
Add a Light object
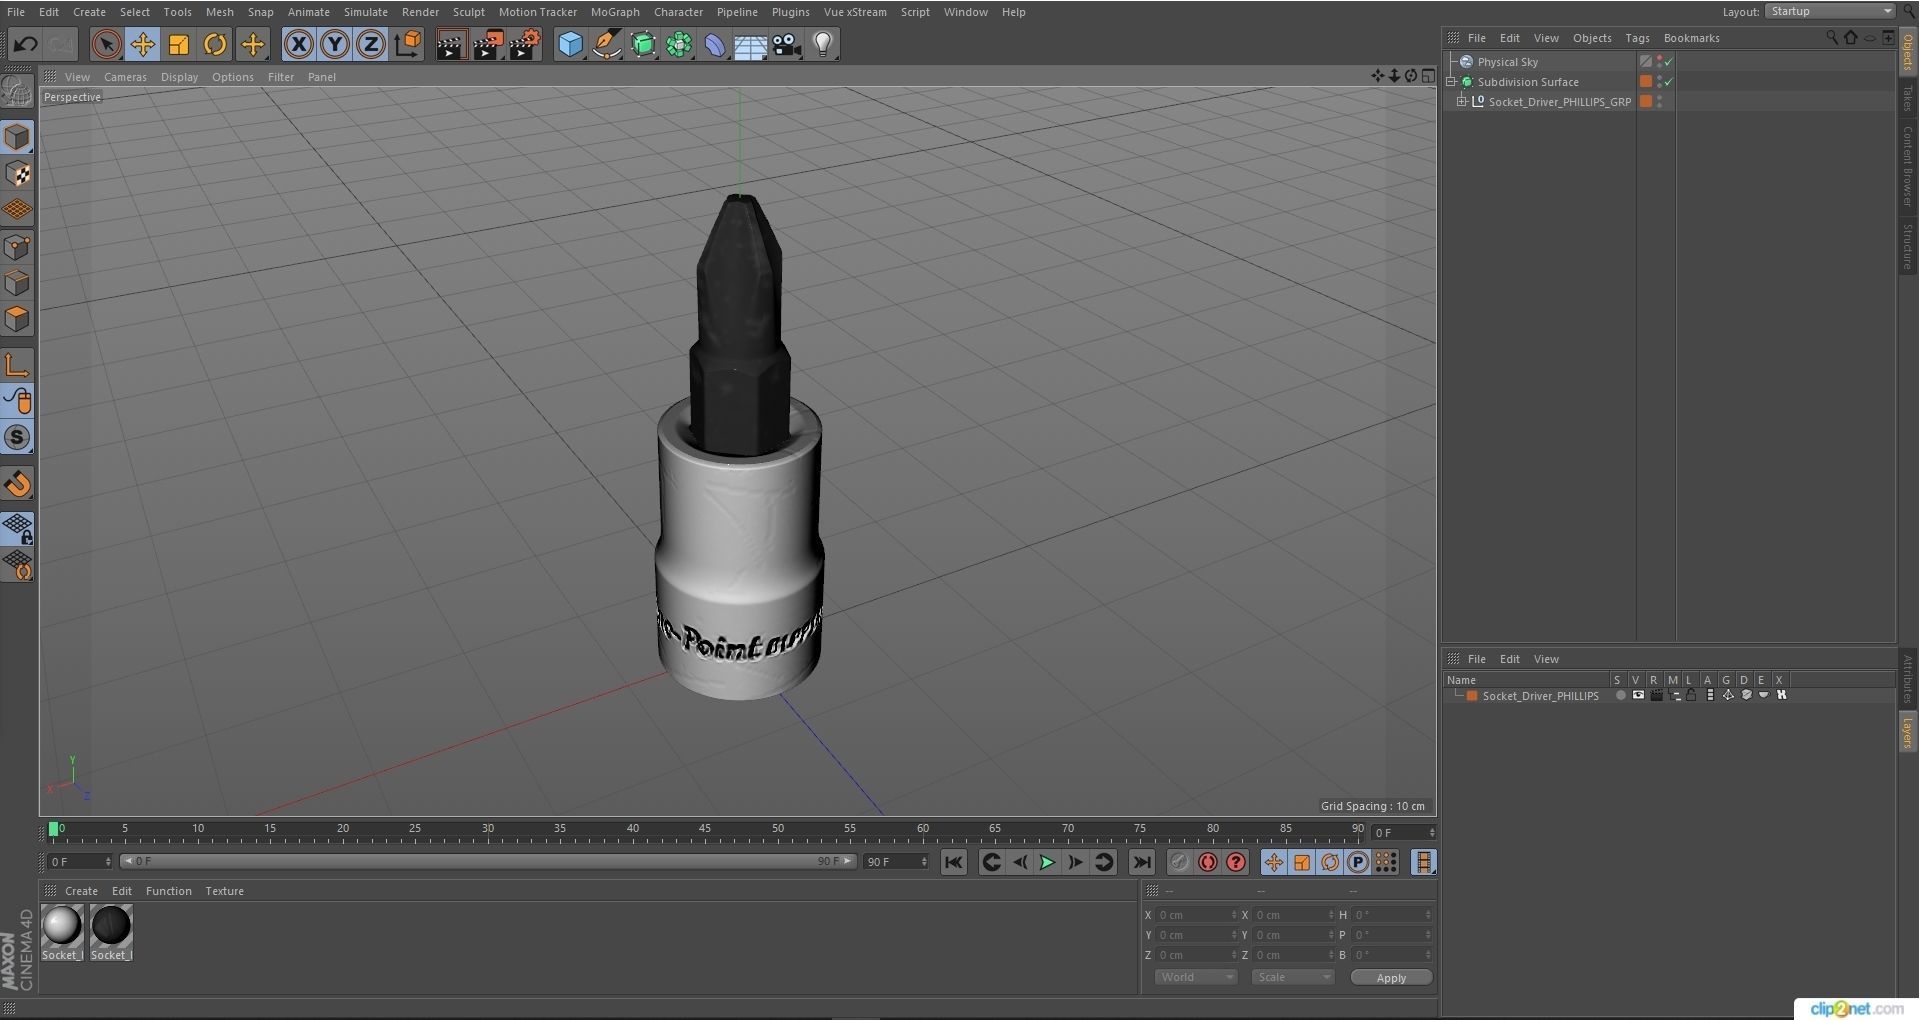click(x=823, y=44)
